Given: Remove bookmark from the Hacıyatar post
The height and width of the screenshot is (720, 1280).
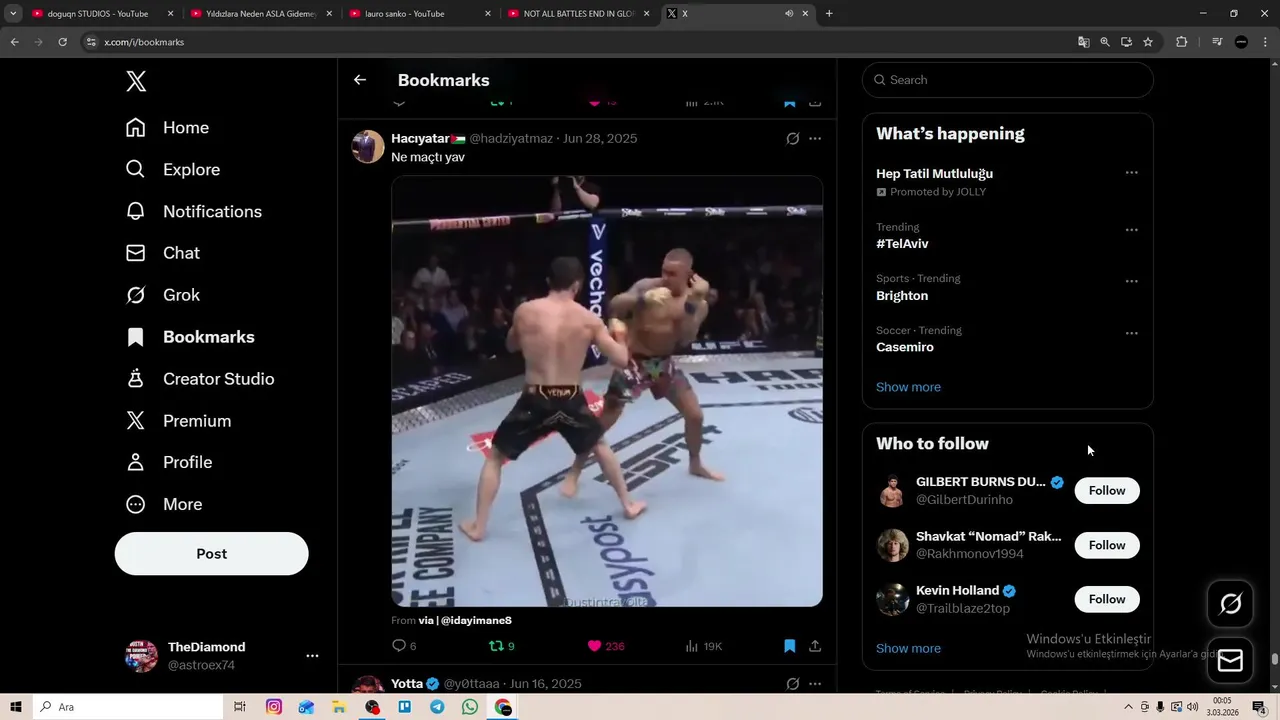Looking at the screenshot, I should pyautogui.click(x=789, y=646).
